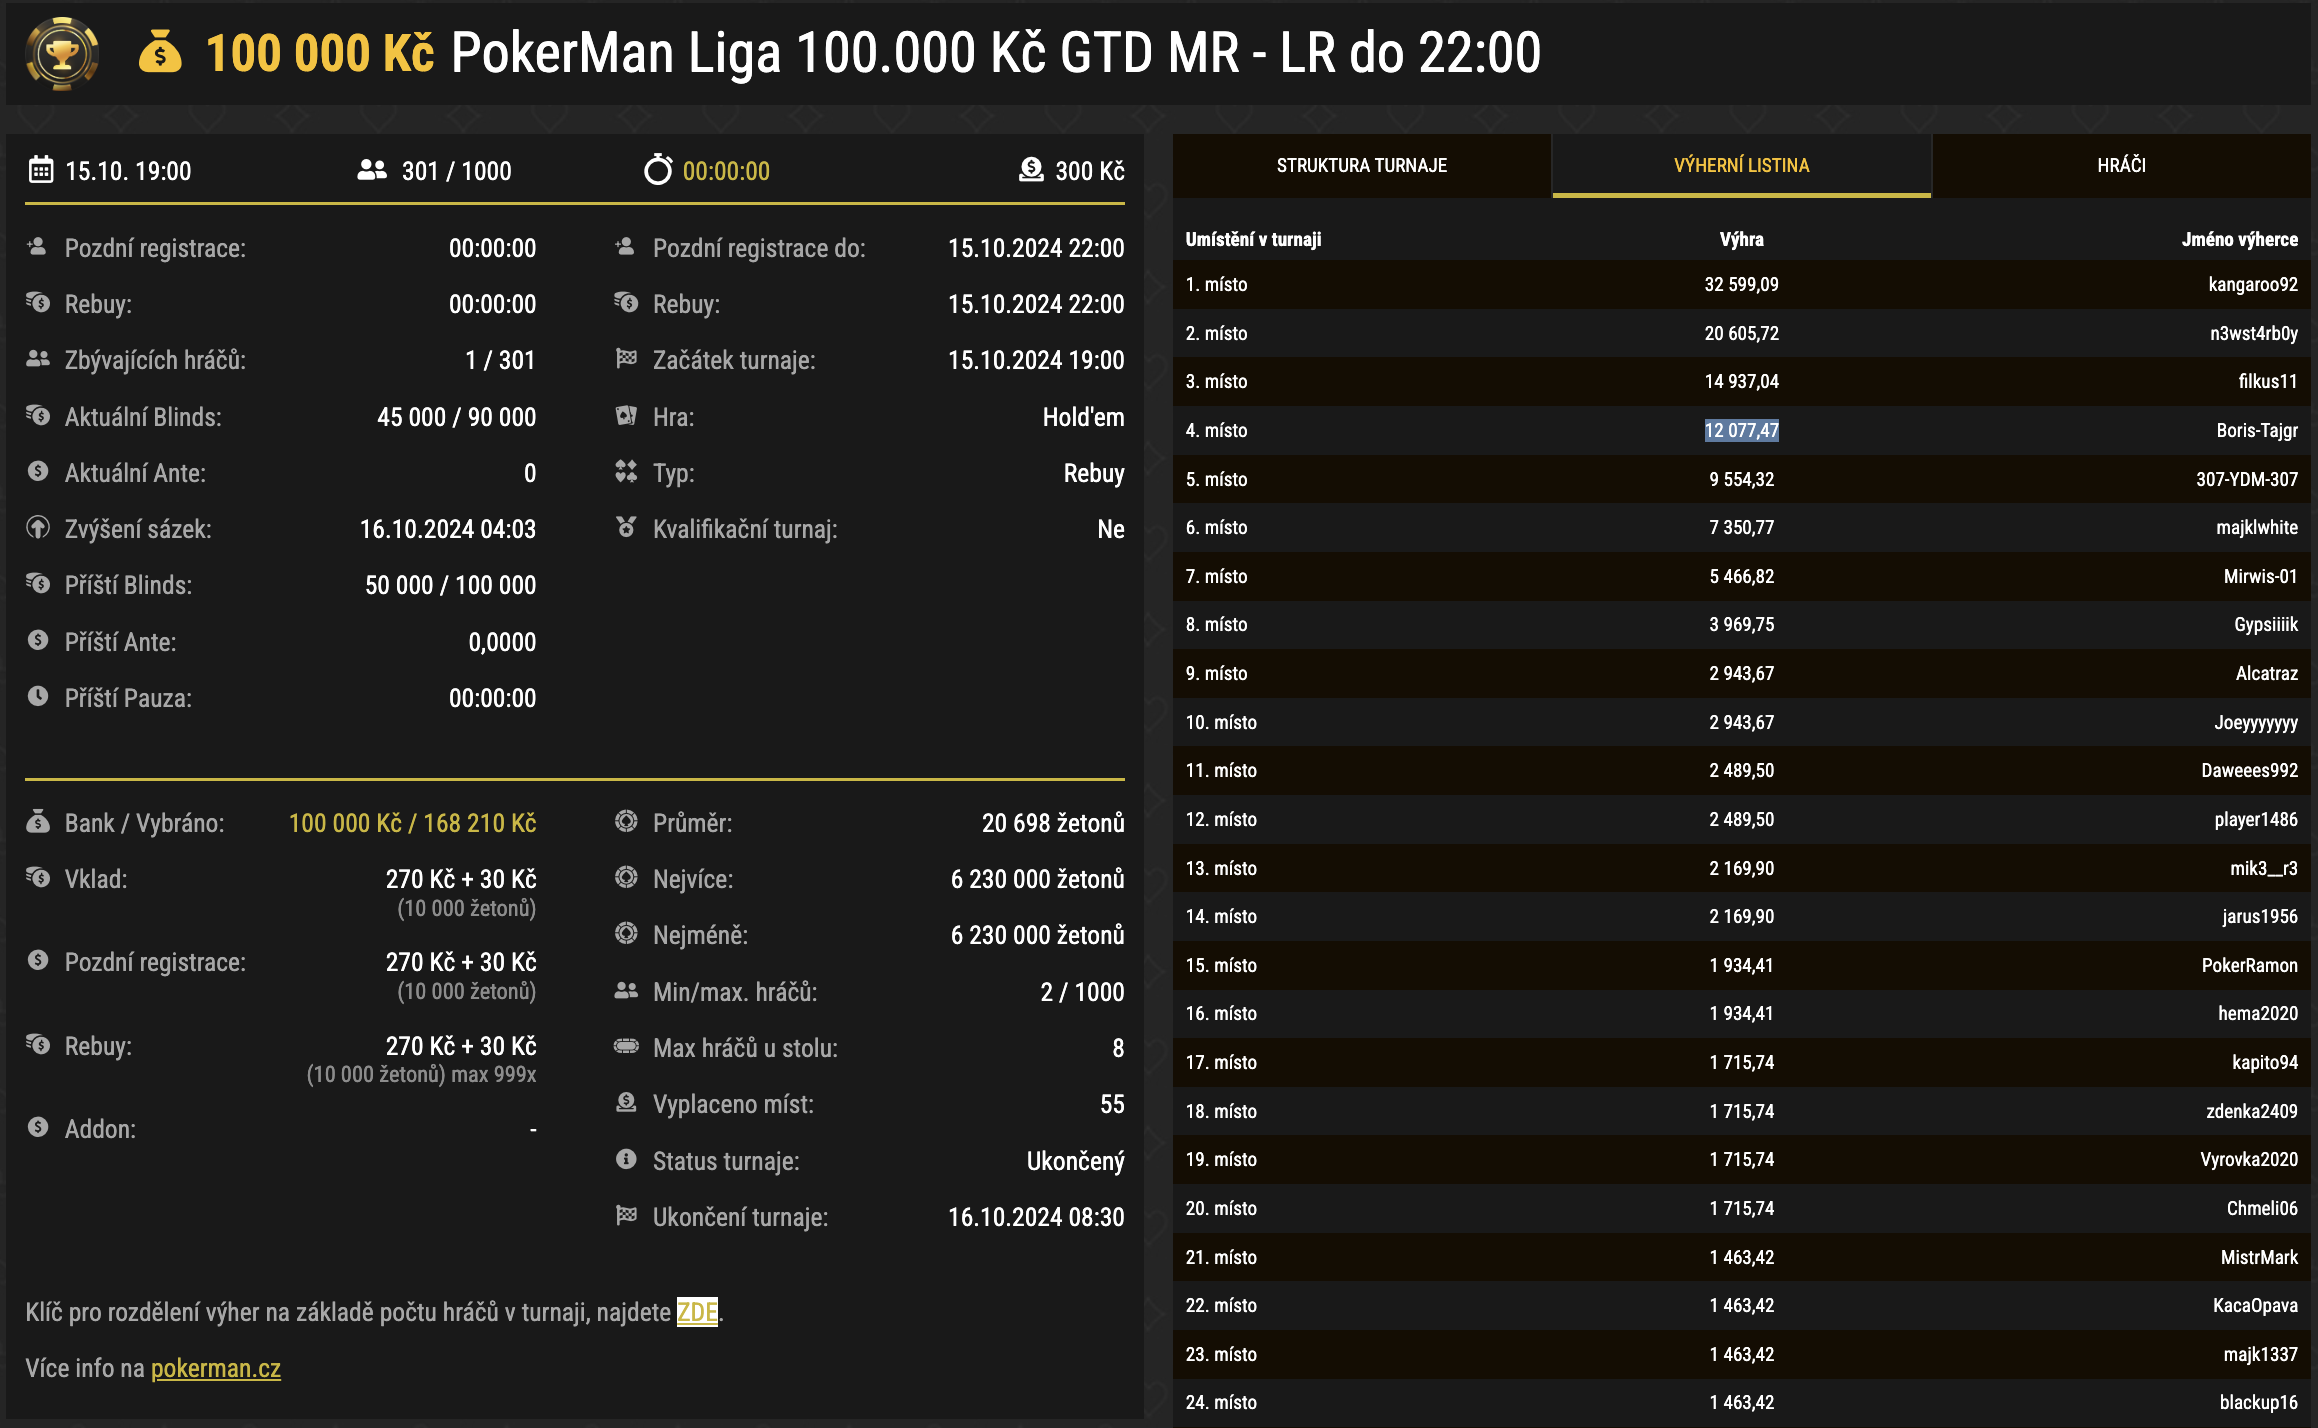Click the calendar icon next to 15.10. 19:00

tap(41, 169)
